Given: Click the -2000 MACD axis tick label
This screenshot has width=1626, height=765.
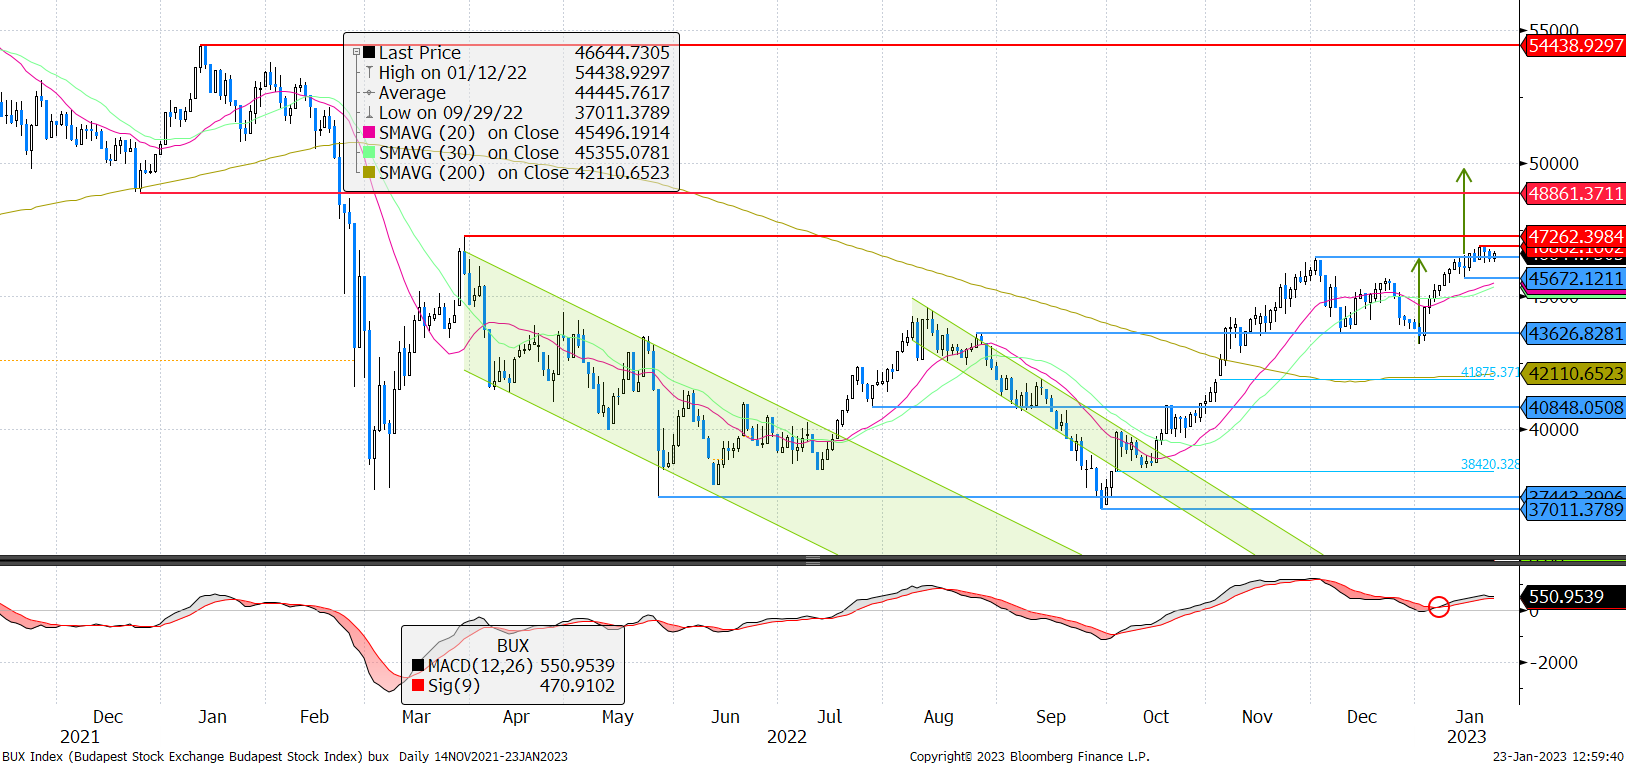Looking at the screenshot, I should [x=1554, y=662].
